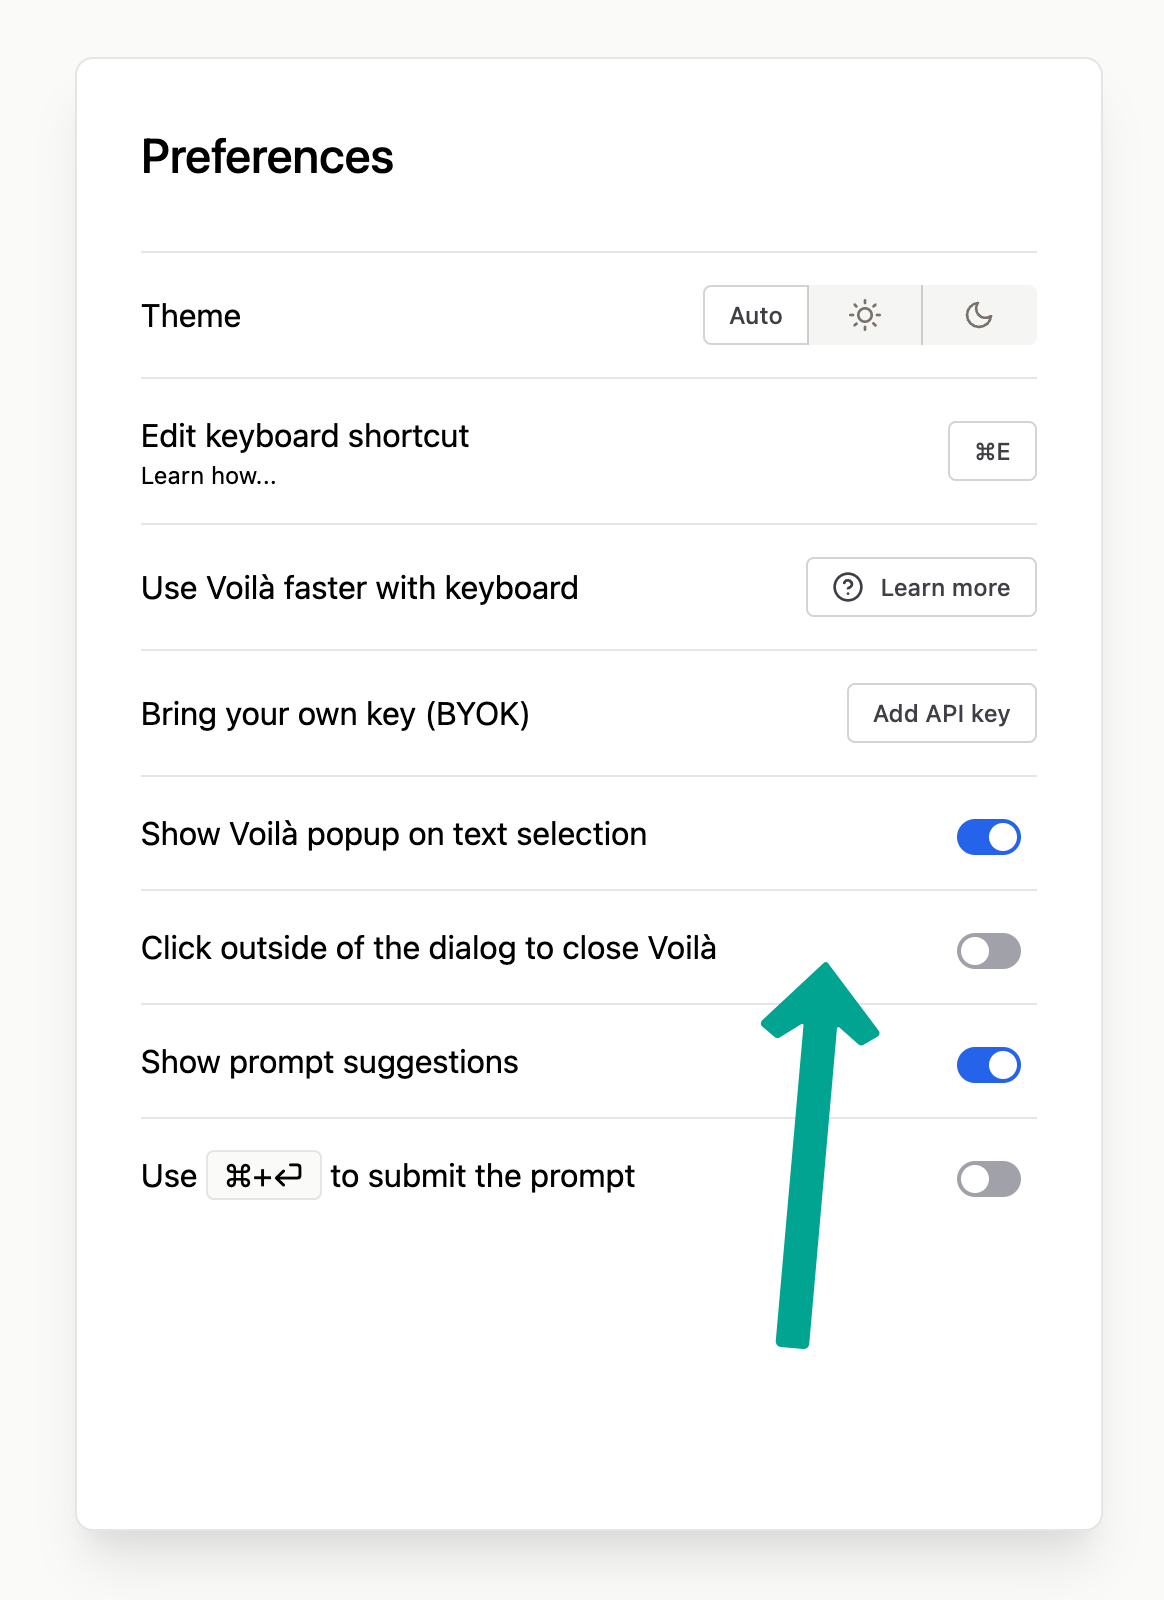The width and height of the screenshot is (1164, 1600).
Task: Click the Theme label
Action: coord(191,316)
